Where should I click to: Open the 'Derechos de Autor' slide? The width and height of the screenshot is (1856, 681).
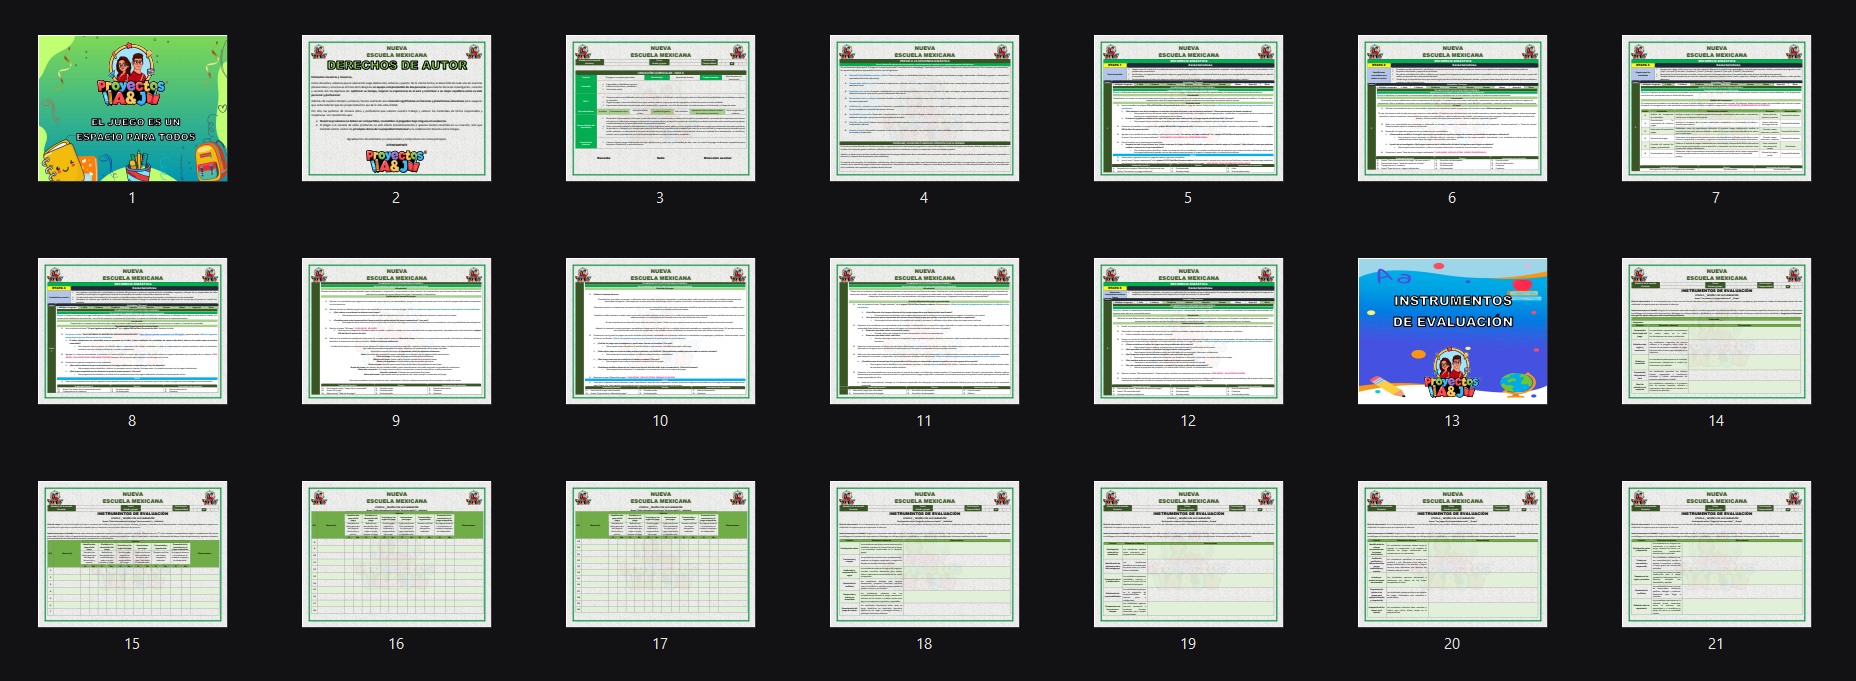(x=396, y=108)
